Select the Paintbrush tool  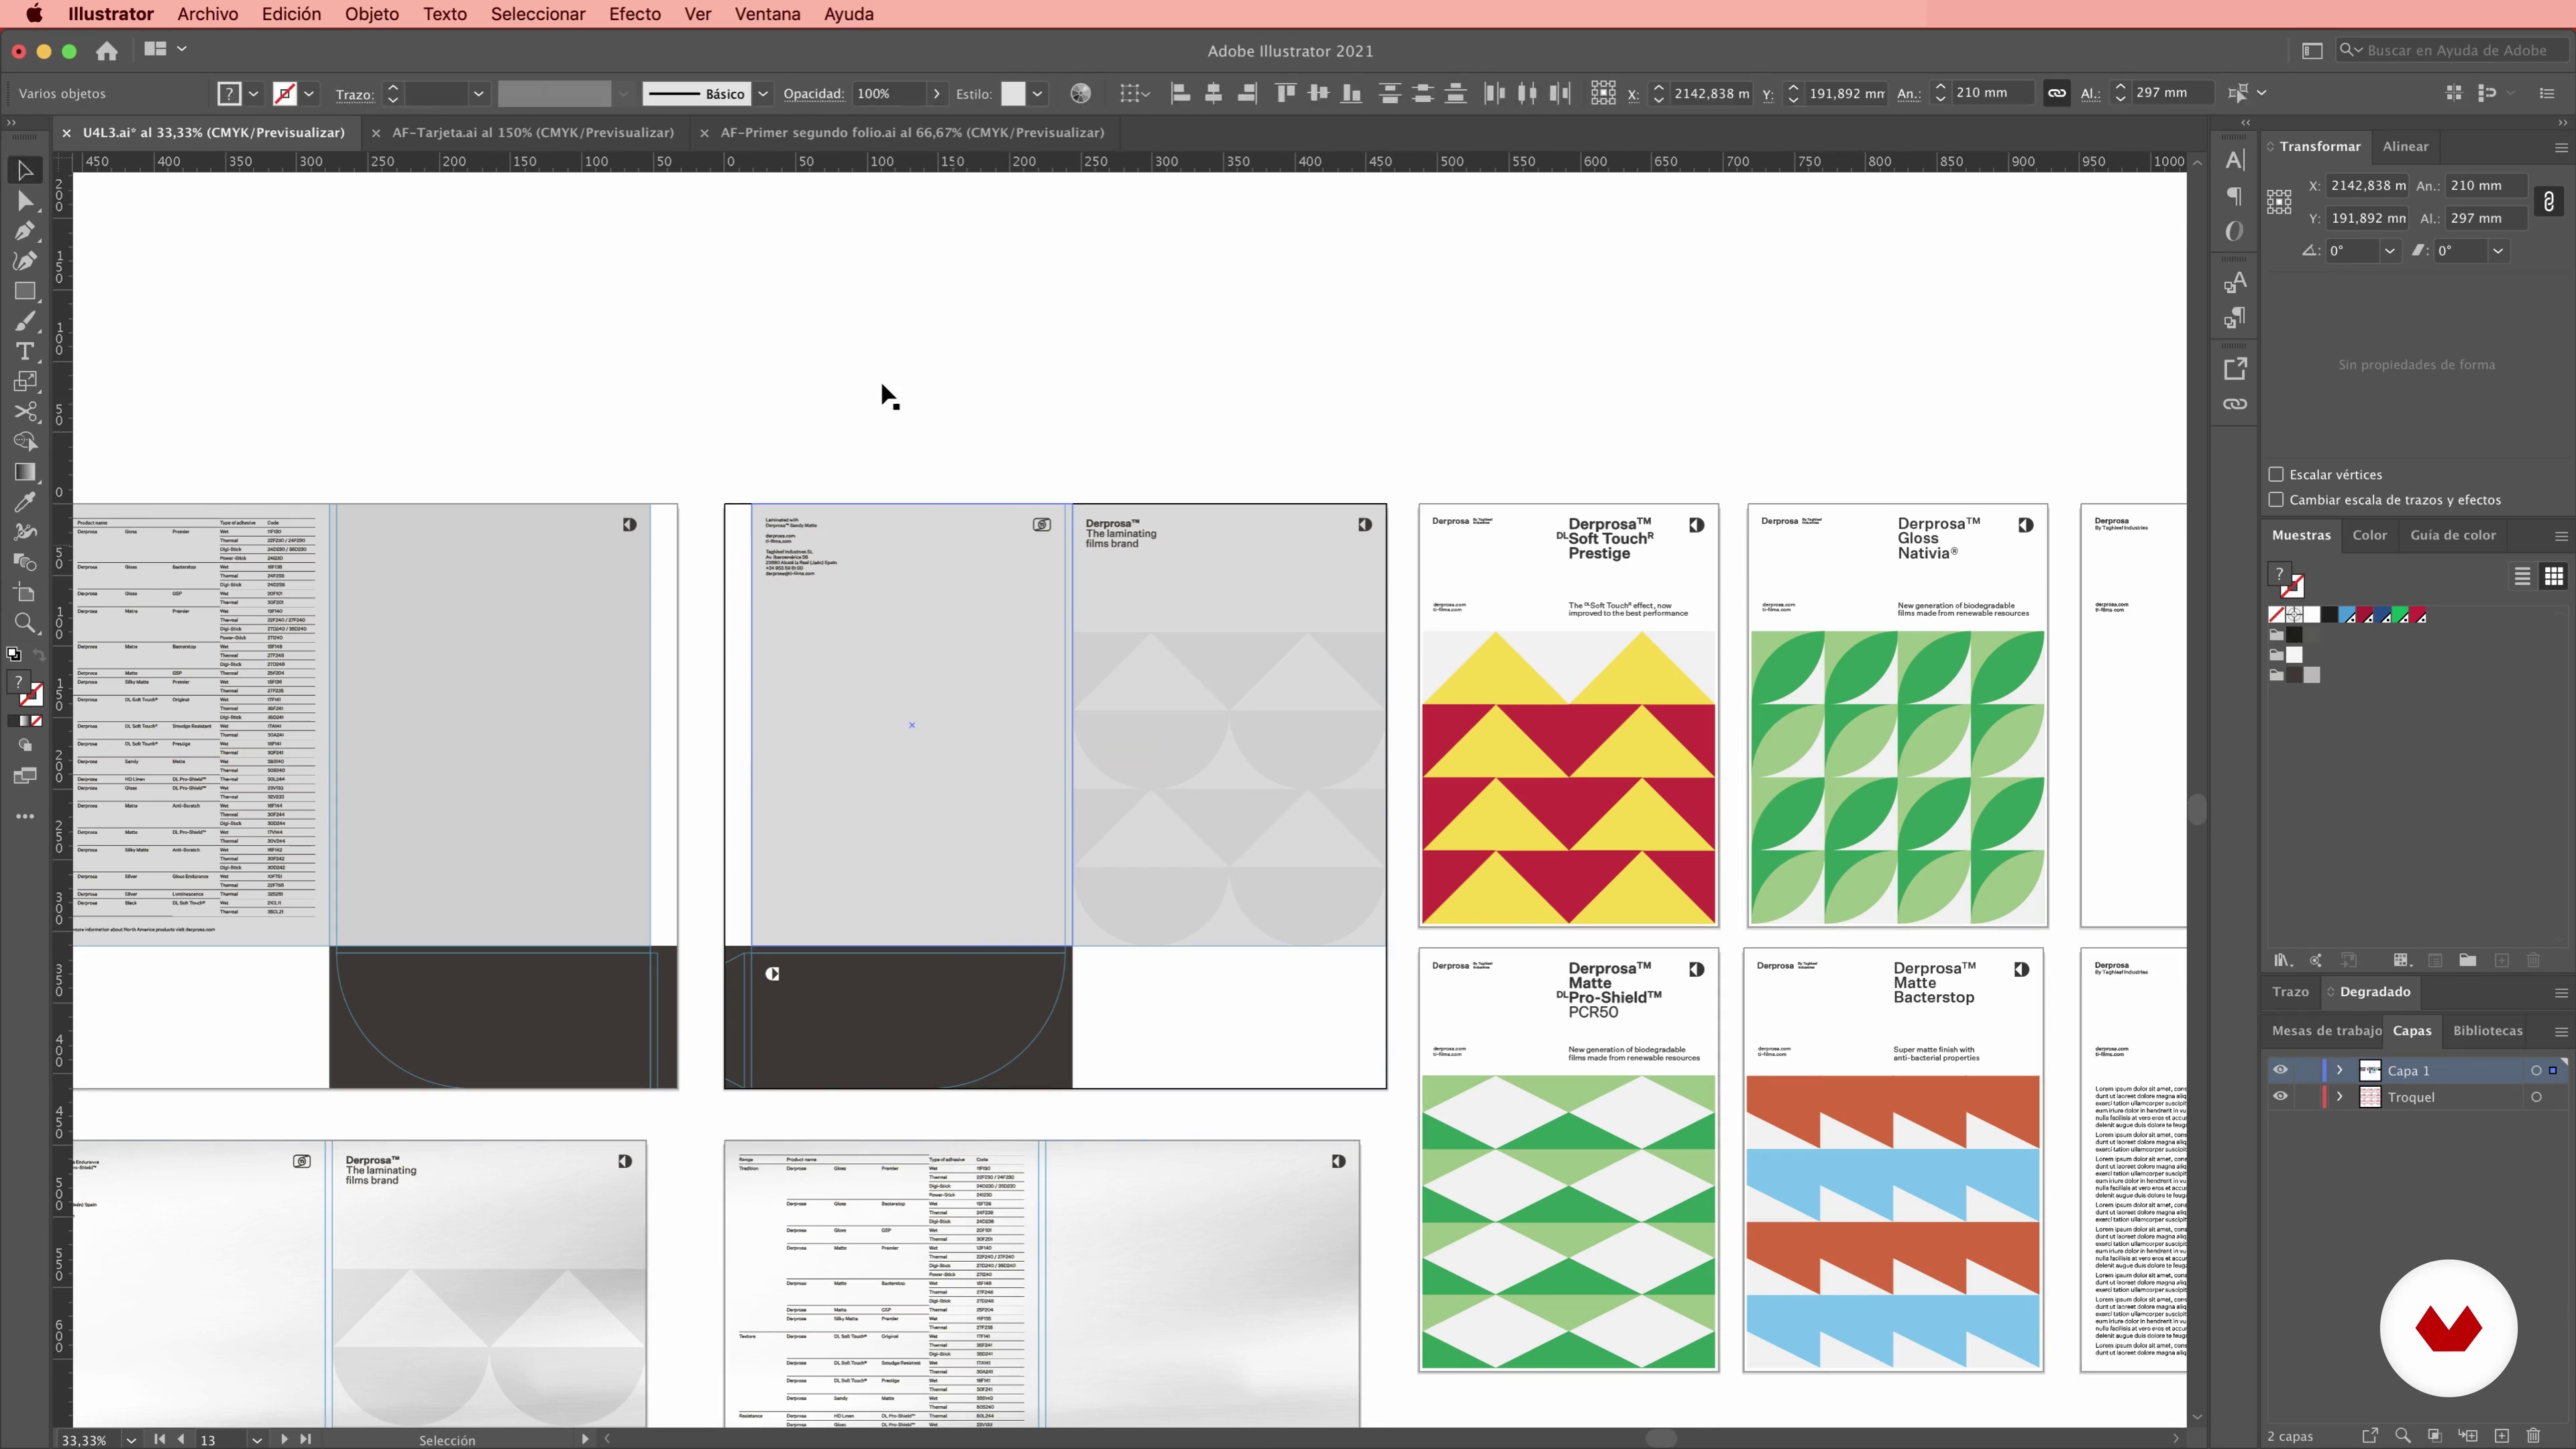(x=25, y=321)
